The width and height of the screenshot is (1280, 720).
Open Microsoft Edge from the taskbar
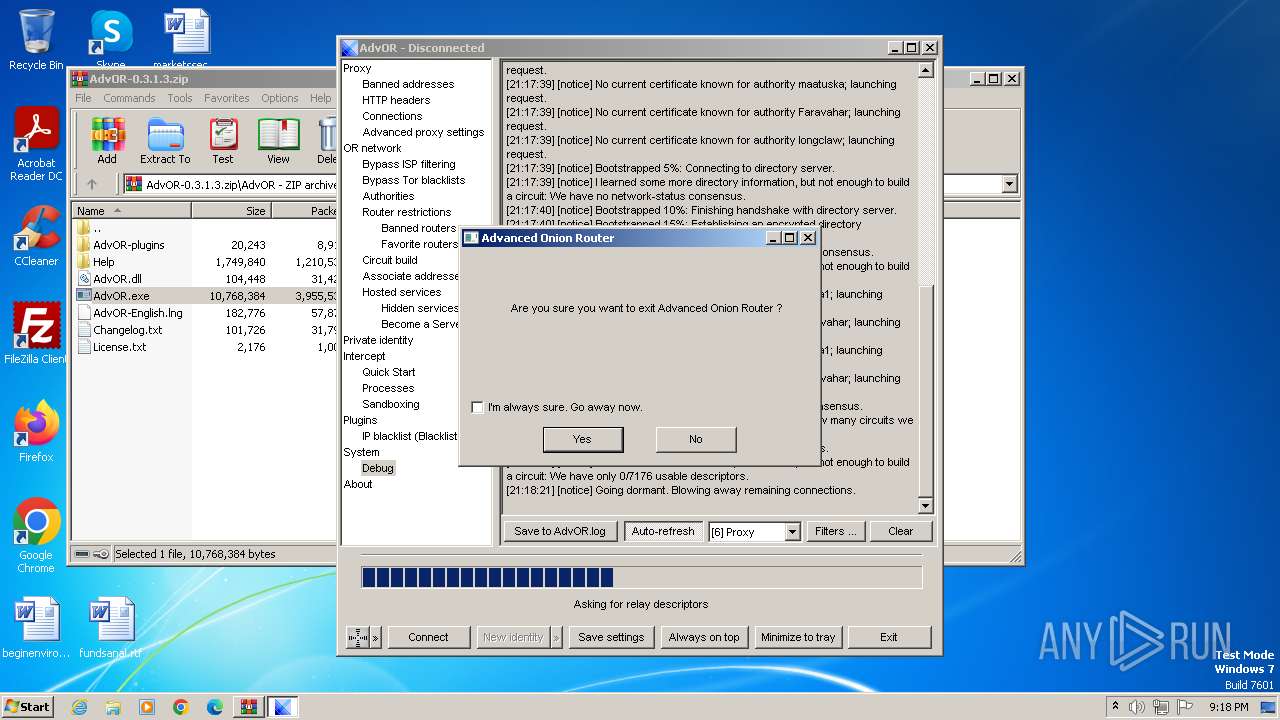215,706
